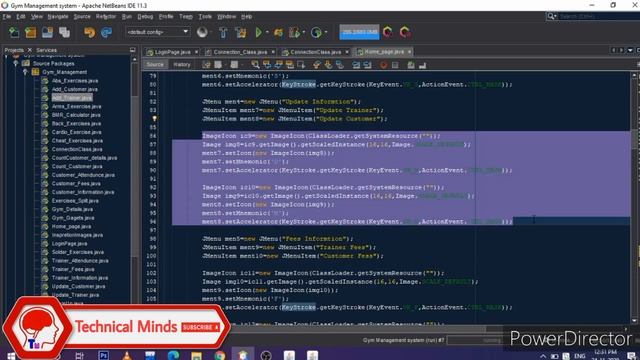The width and height of the screenshot is (640, 360).
Task: Click the blue memory usage bar
Action: coord(359,32)
